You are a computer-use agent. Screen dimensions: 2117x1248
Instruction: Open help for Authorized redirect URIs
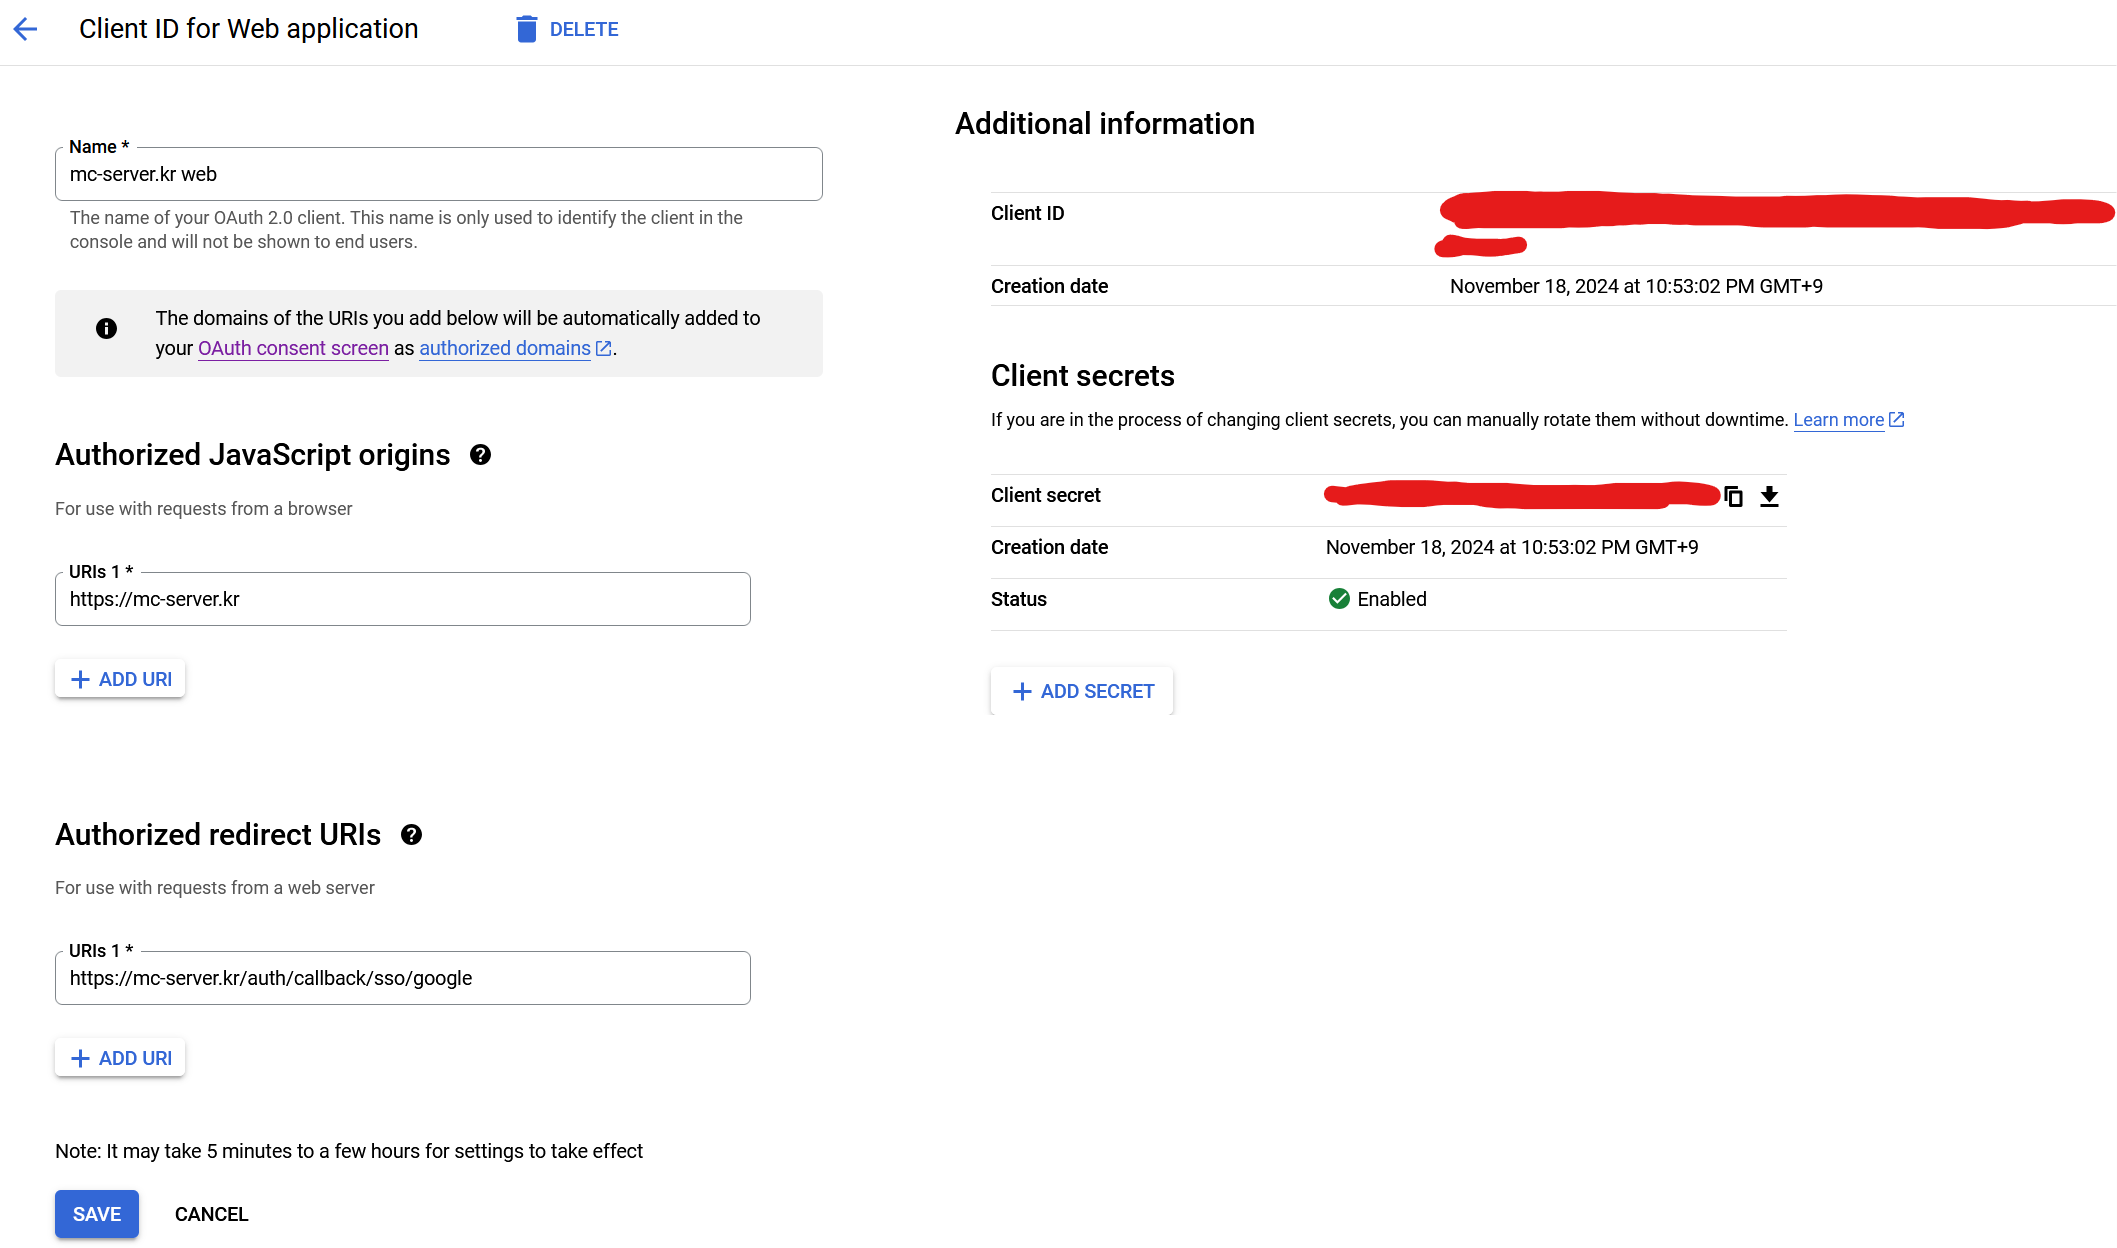411,835
